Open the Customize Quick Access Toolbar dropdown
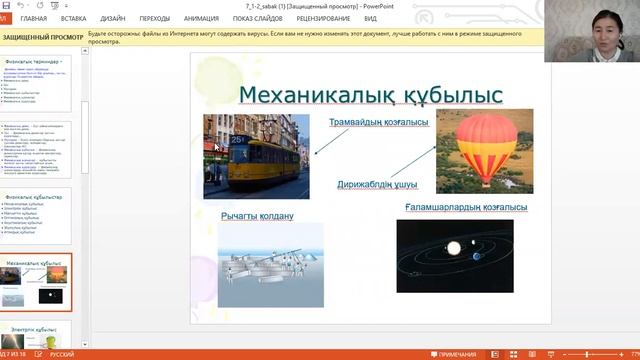640x360 pixels. (66, 6)
